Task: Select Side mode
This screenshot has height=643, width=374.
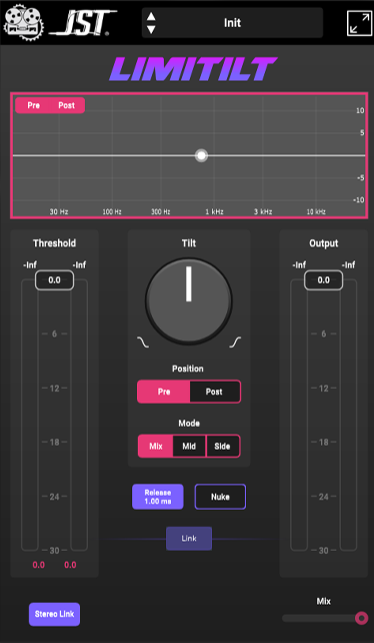Action: point(223,446)
